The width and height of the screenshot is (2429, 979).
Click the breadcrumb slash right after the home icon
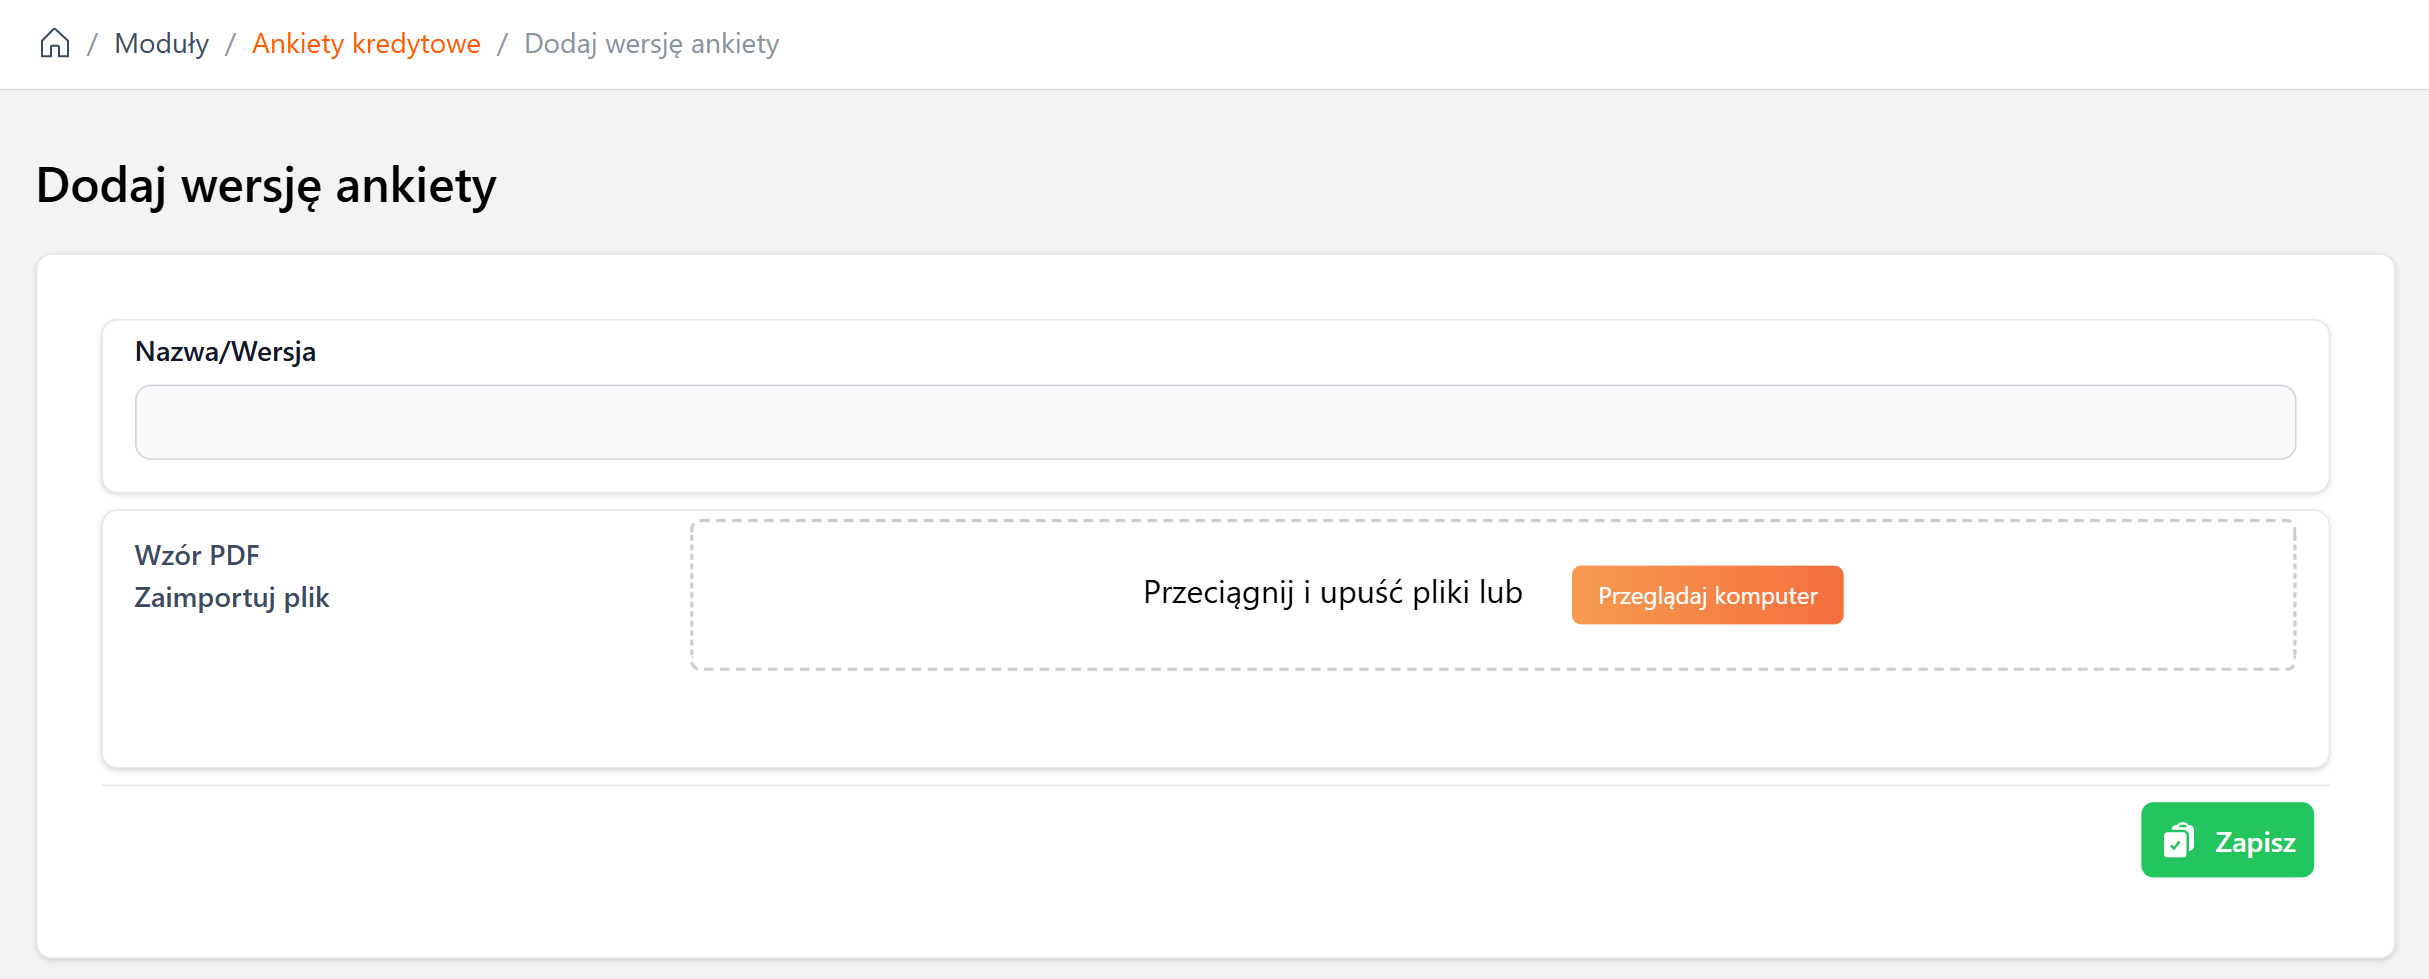click(x=92, y=44)
